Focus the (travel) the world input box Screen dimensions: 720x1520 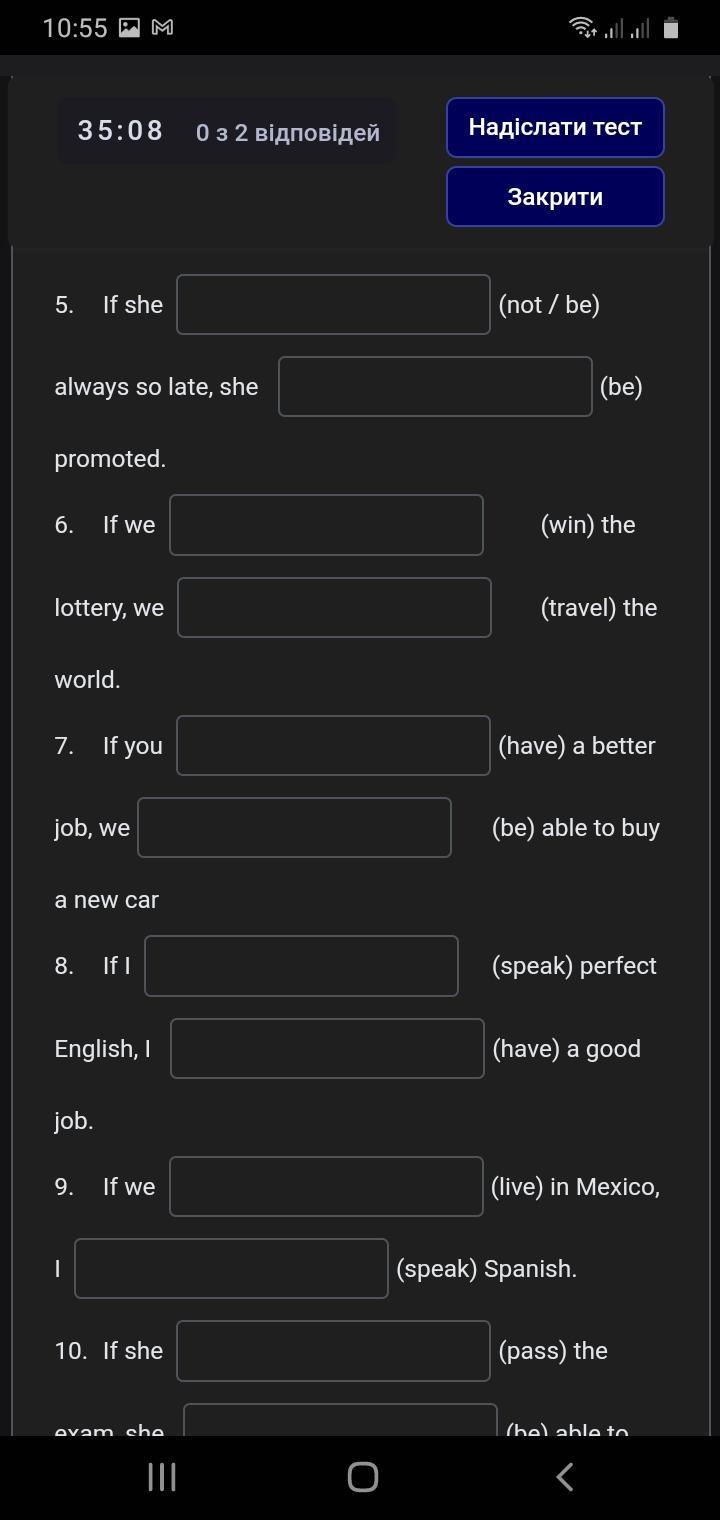coord(334,607)
